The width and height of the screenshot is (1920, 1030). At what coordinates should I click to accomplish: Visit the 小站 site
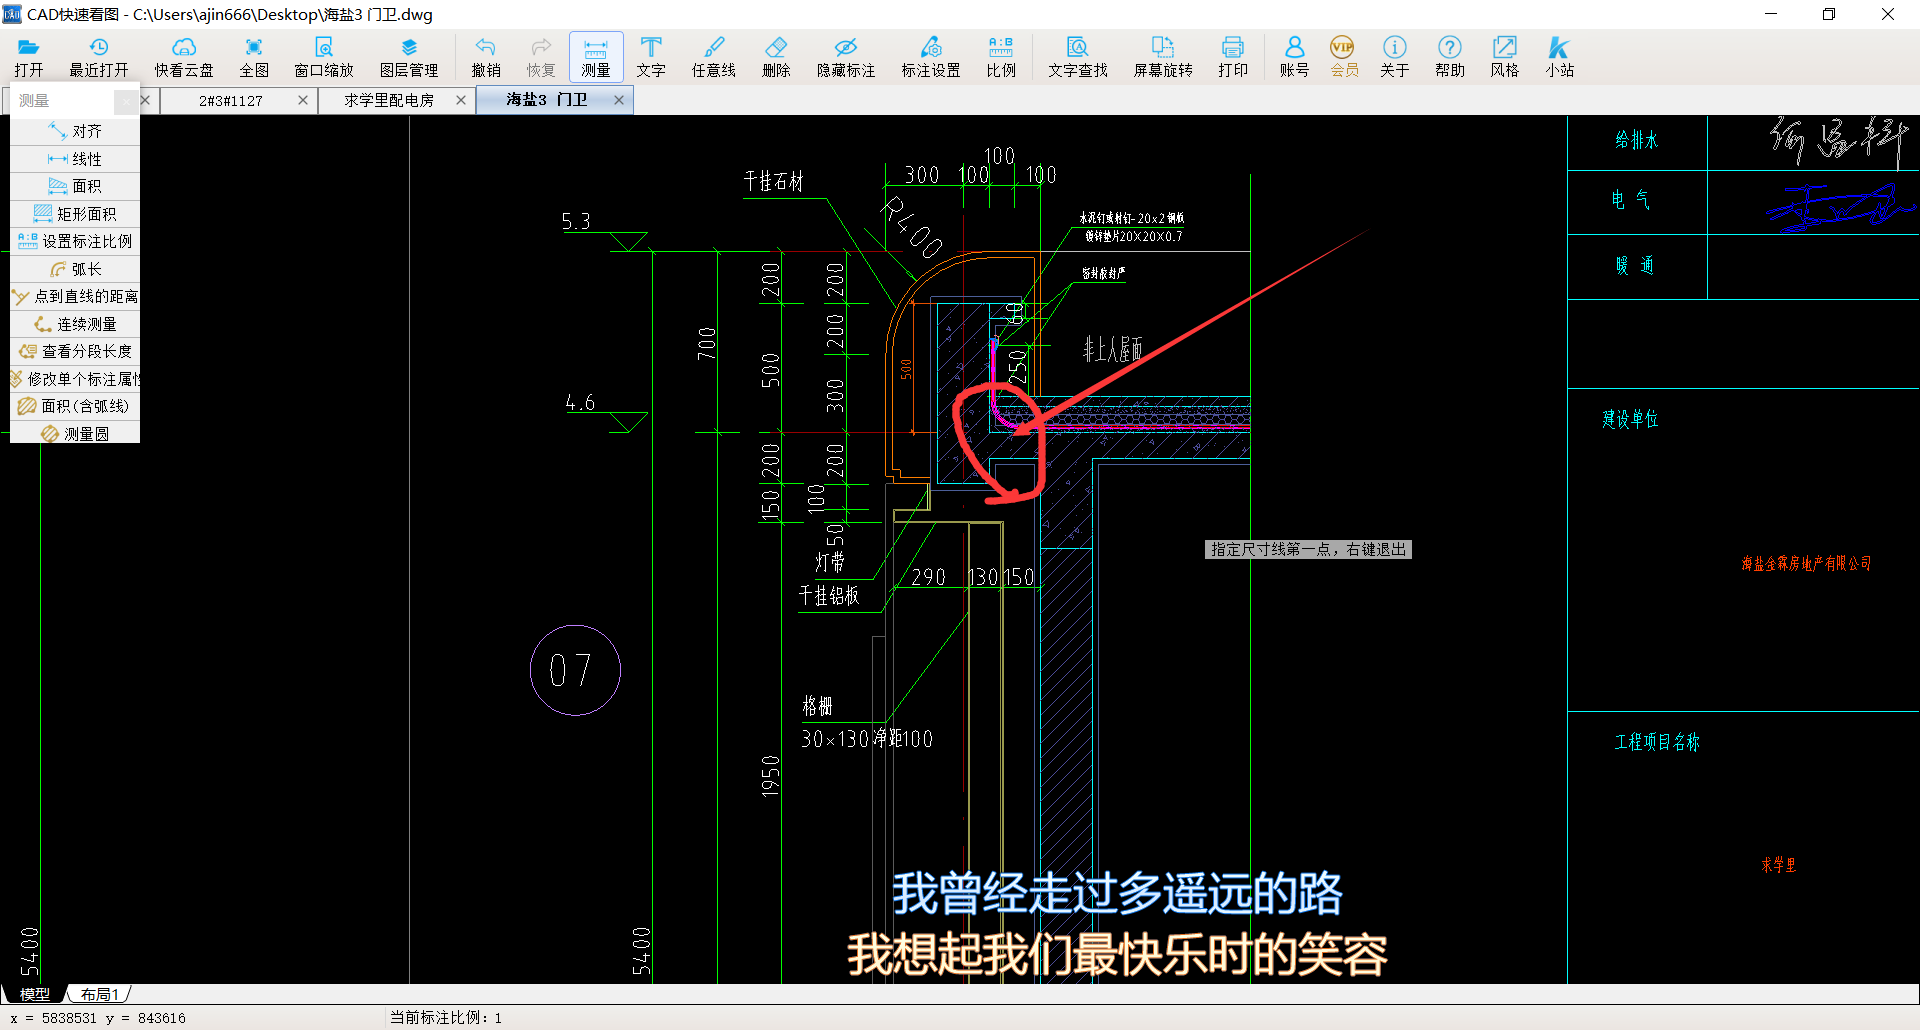pos(1560,57)
